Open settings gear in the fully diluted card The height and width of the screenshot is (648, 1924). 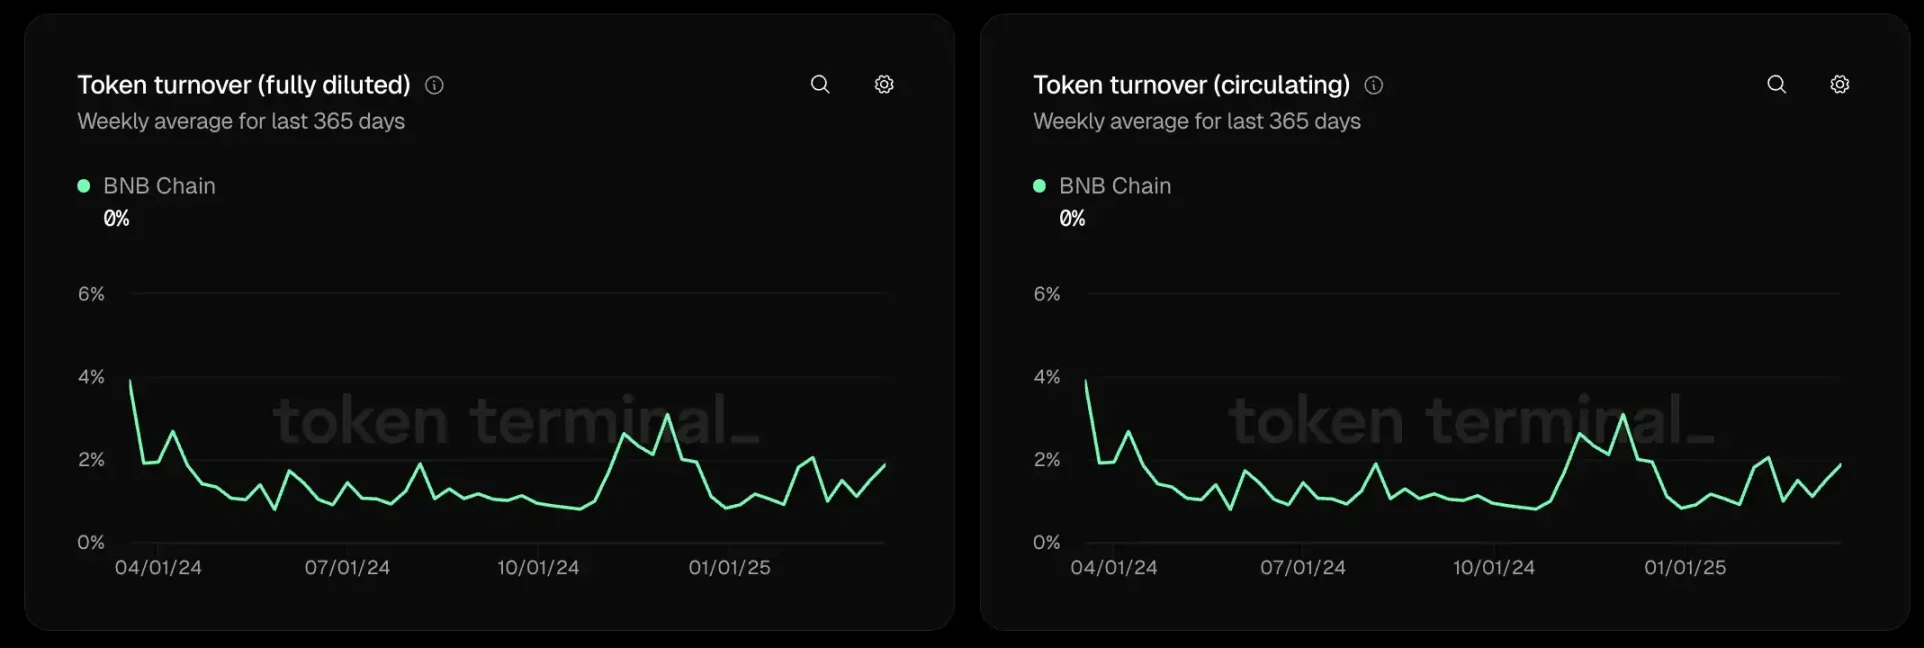tap(884, 84)
